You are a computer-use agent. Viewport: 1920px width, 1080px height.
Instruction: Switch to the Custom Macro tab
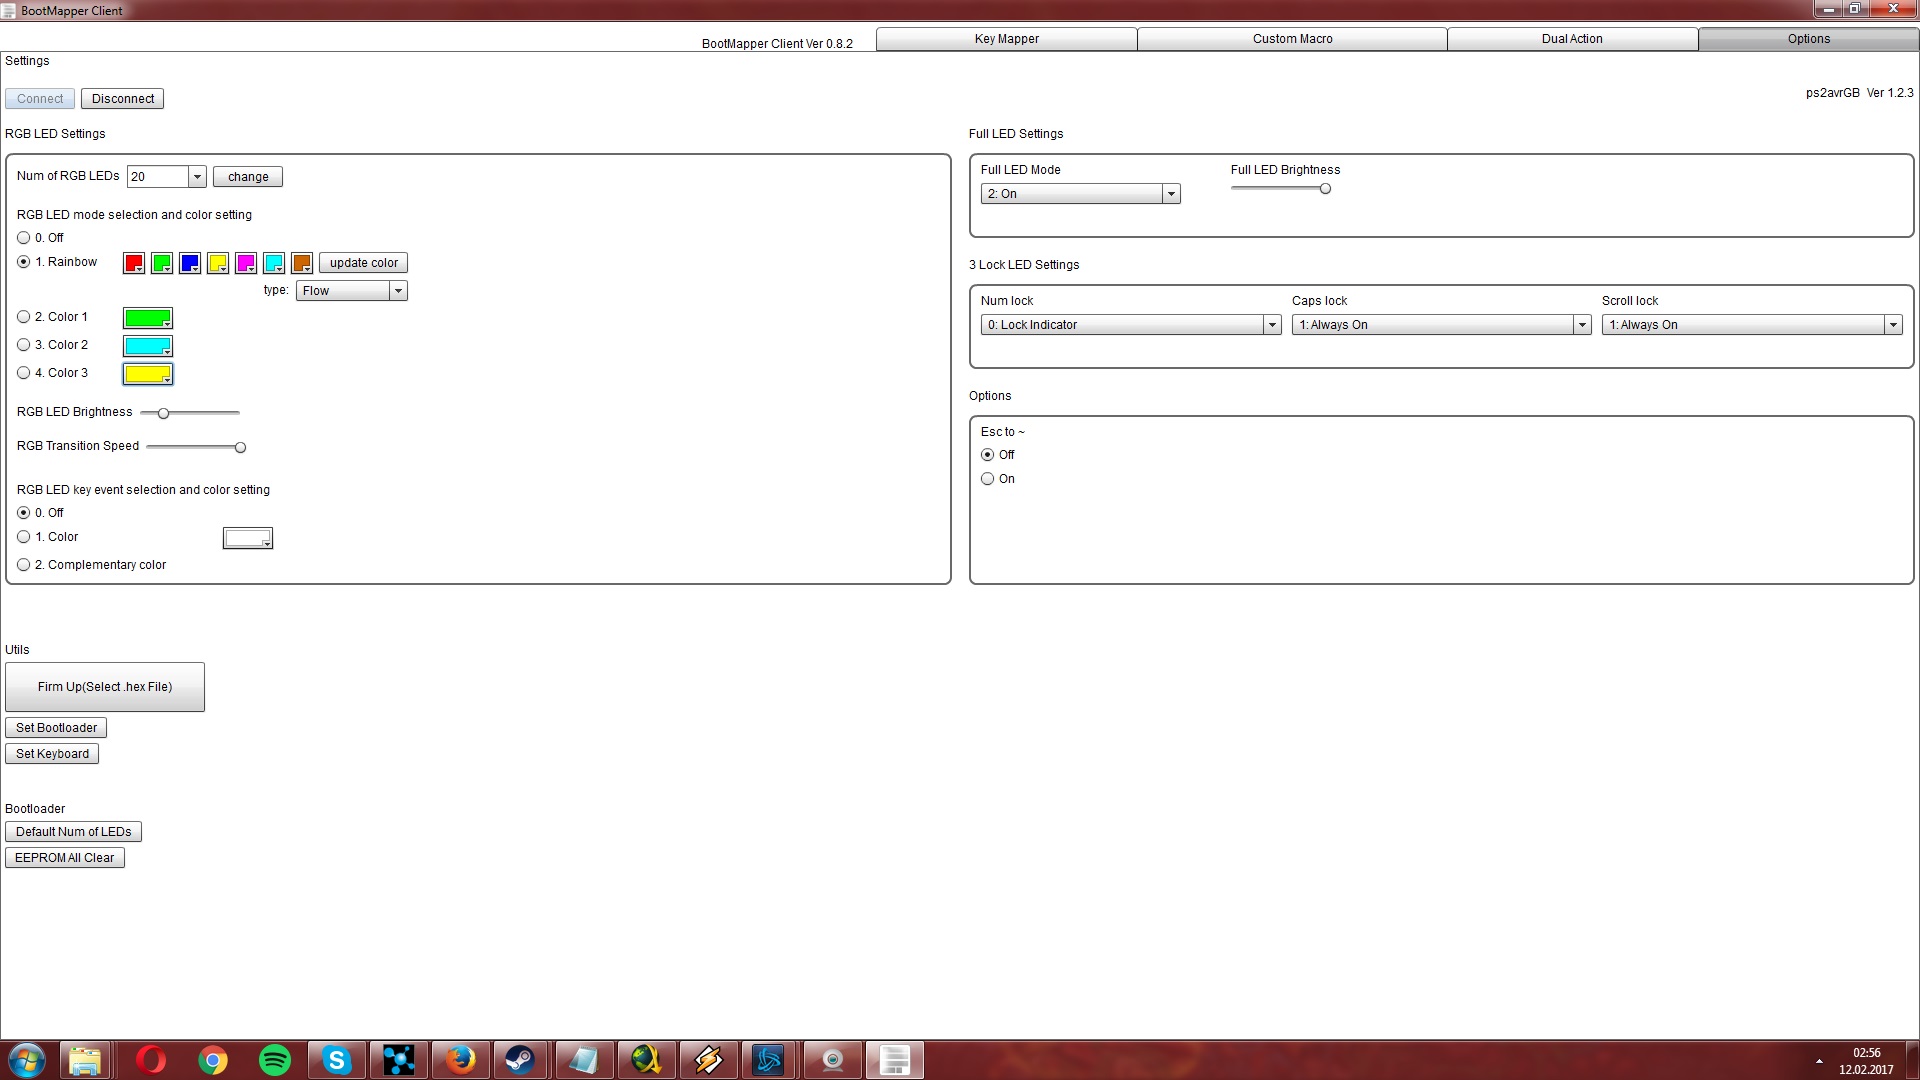coord(1292,39)
